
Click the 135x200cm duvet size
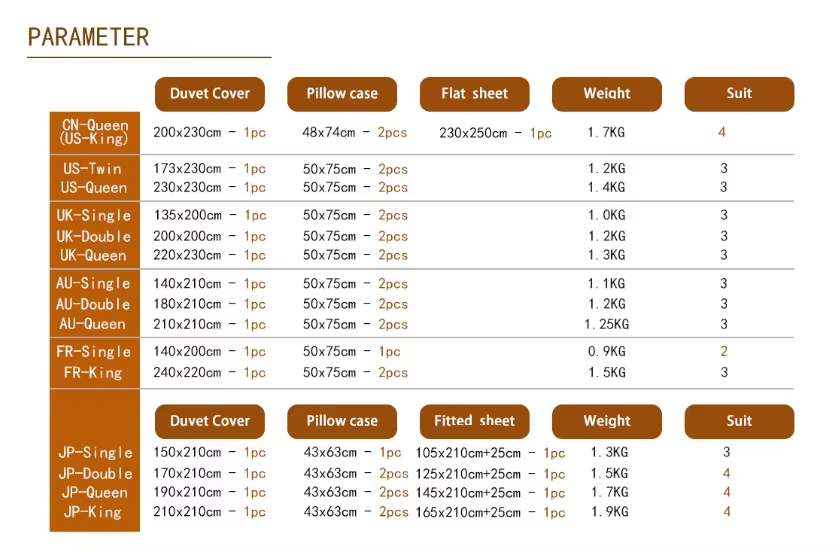click(x=187, y=215)
